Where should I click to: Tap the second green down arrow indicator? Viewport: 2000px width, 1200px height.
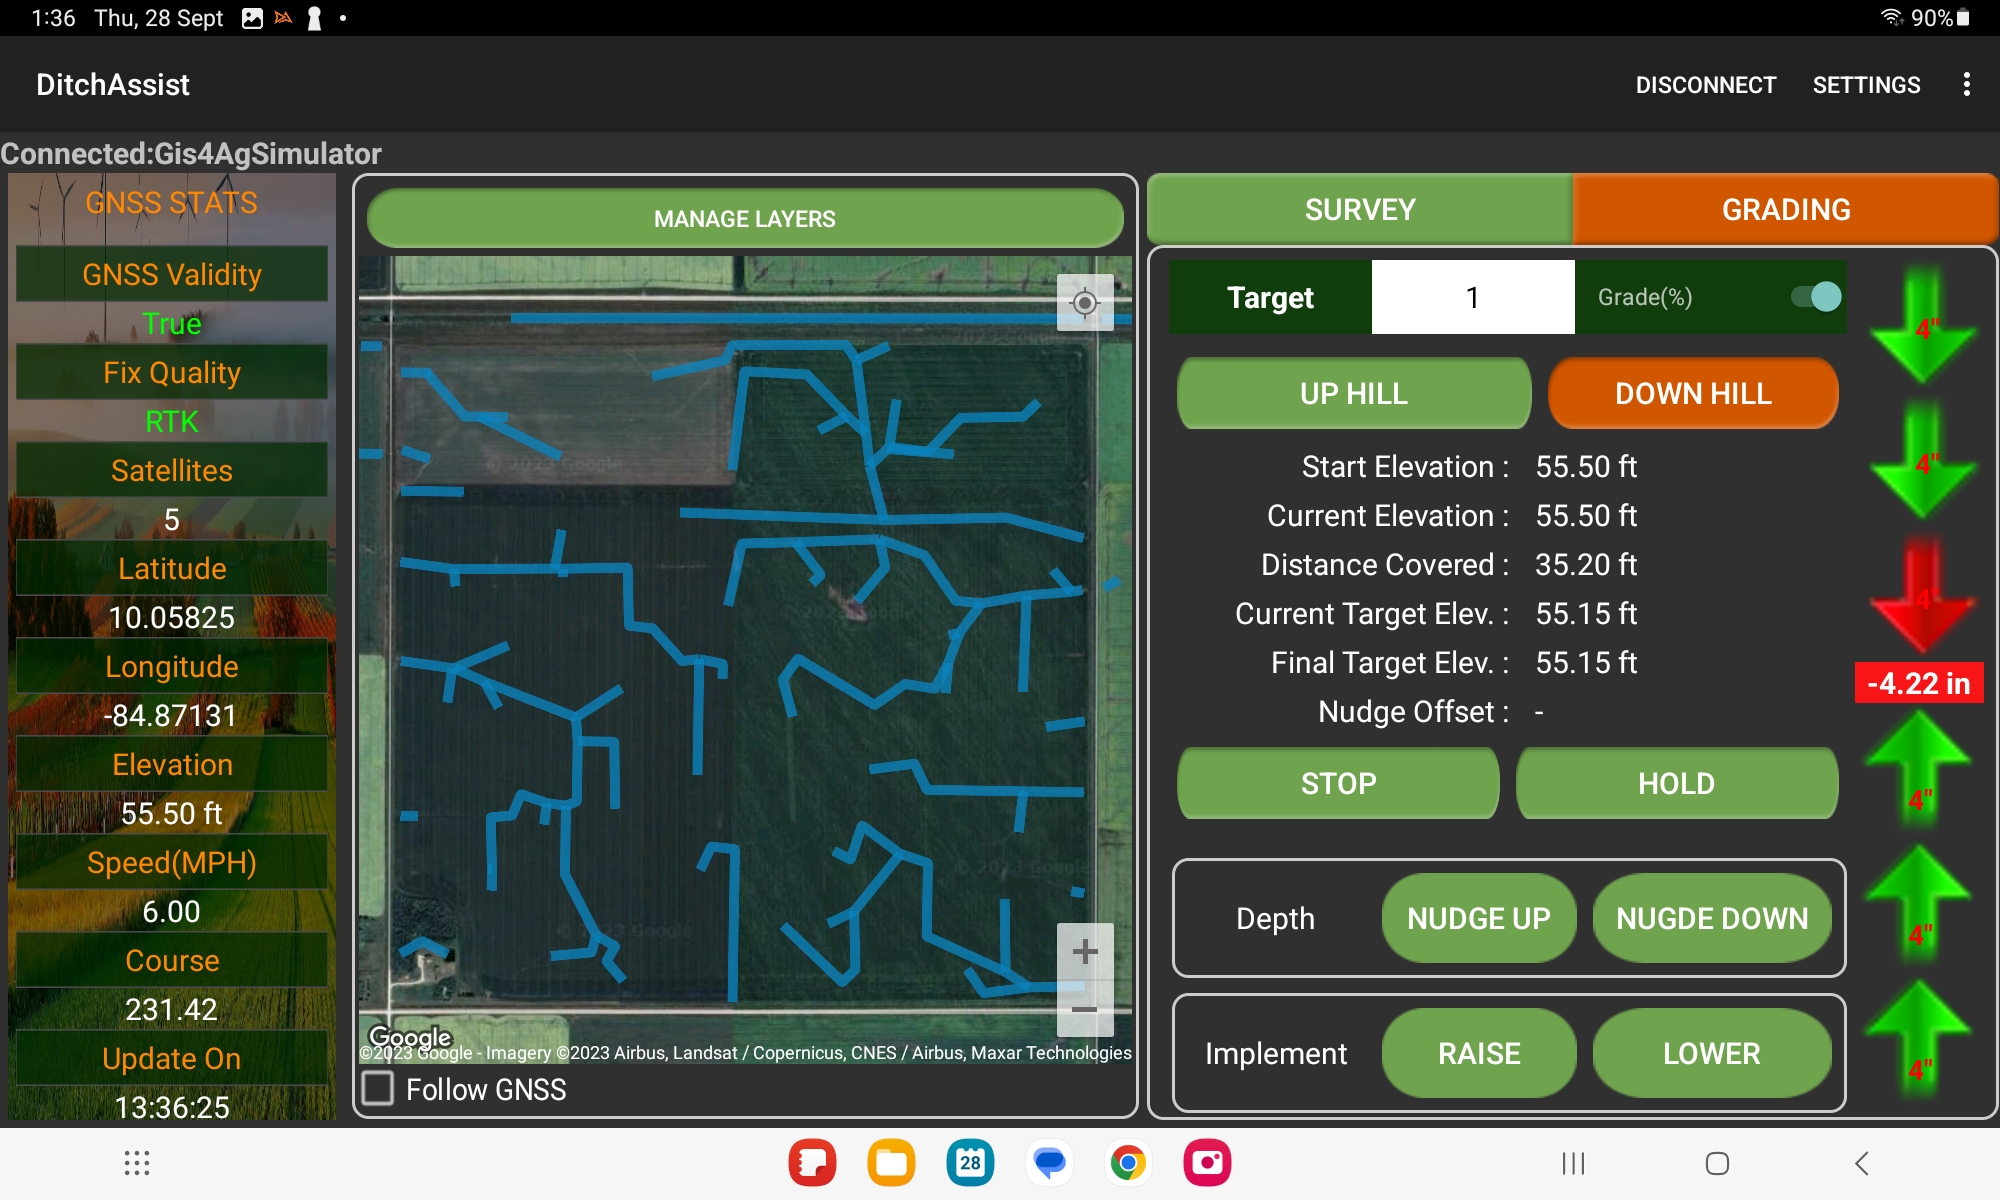pyautogui.click(x=1922, y=461)
